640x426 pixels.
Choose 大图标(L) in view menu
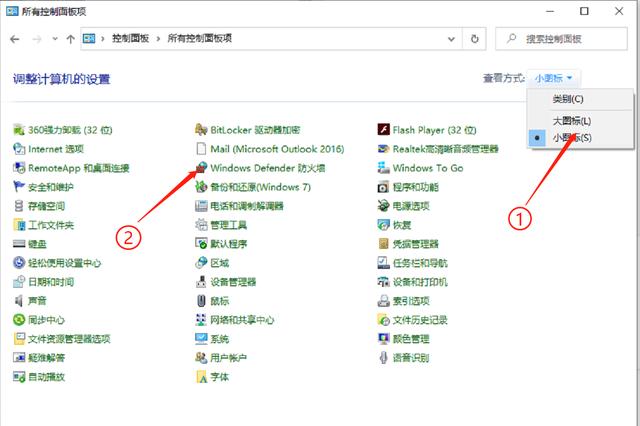pyautogui.click(x=571, y=121)
